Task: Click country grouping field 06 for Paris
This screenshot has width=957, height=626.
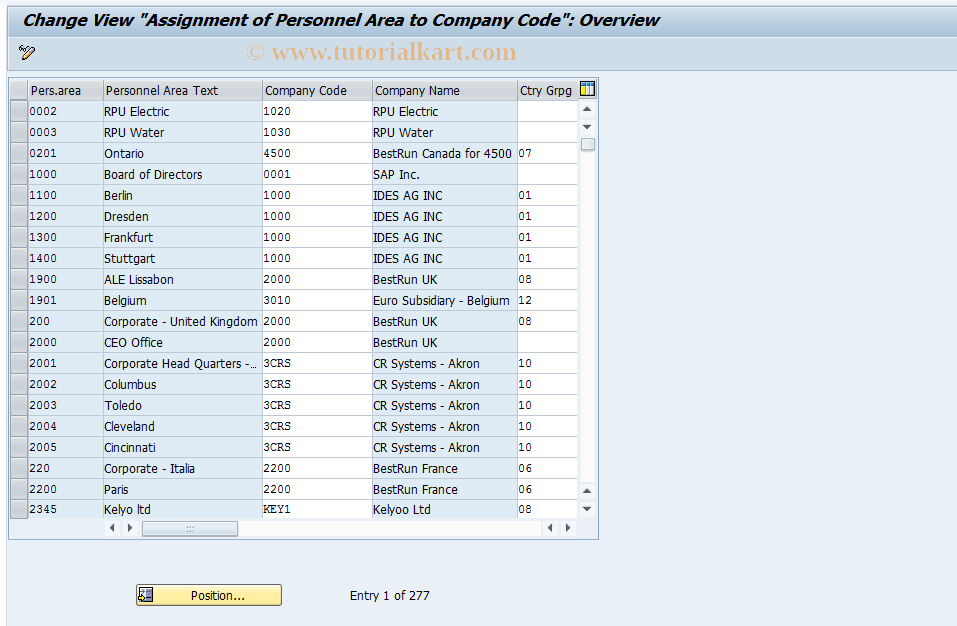Action: pos(547,489)
